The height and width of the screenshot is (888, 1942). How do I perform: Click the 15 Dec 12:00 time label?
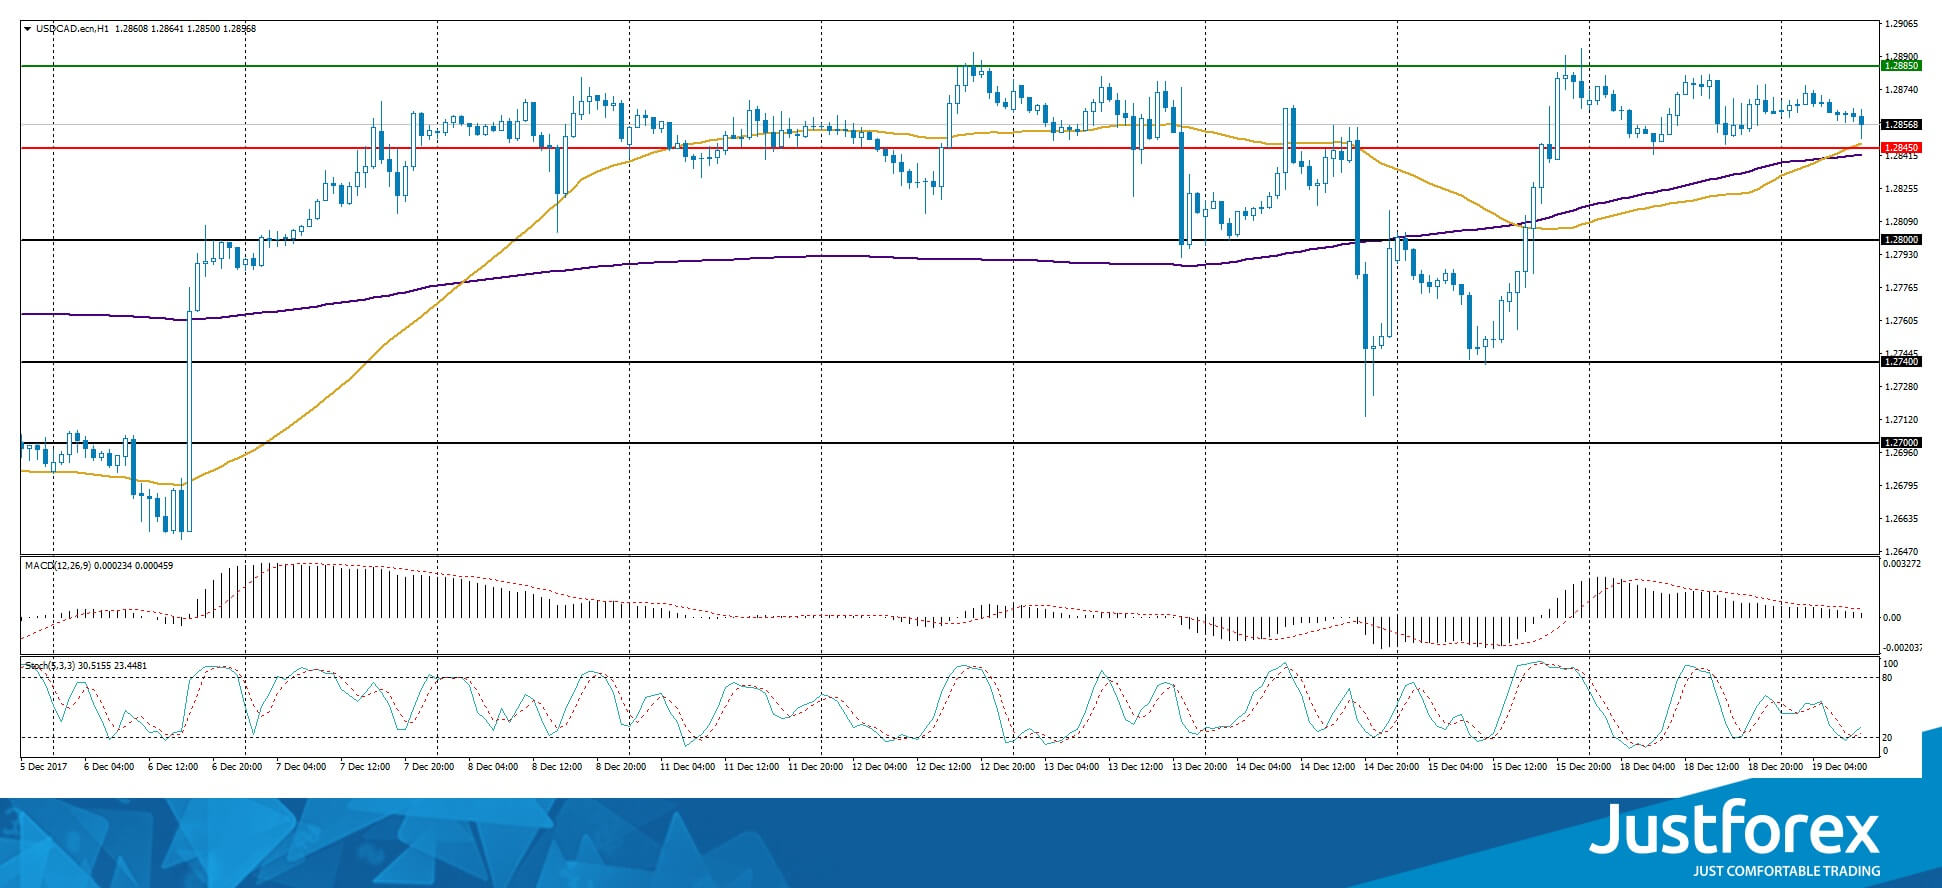[x=1519, y=767]
